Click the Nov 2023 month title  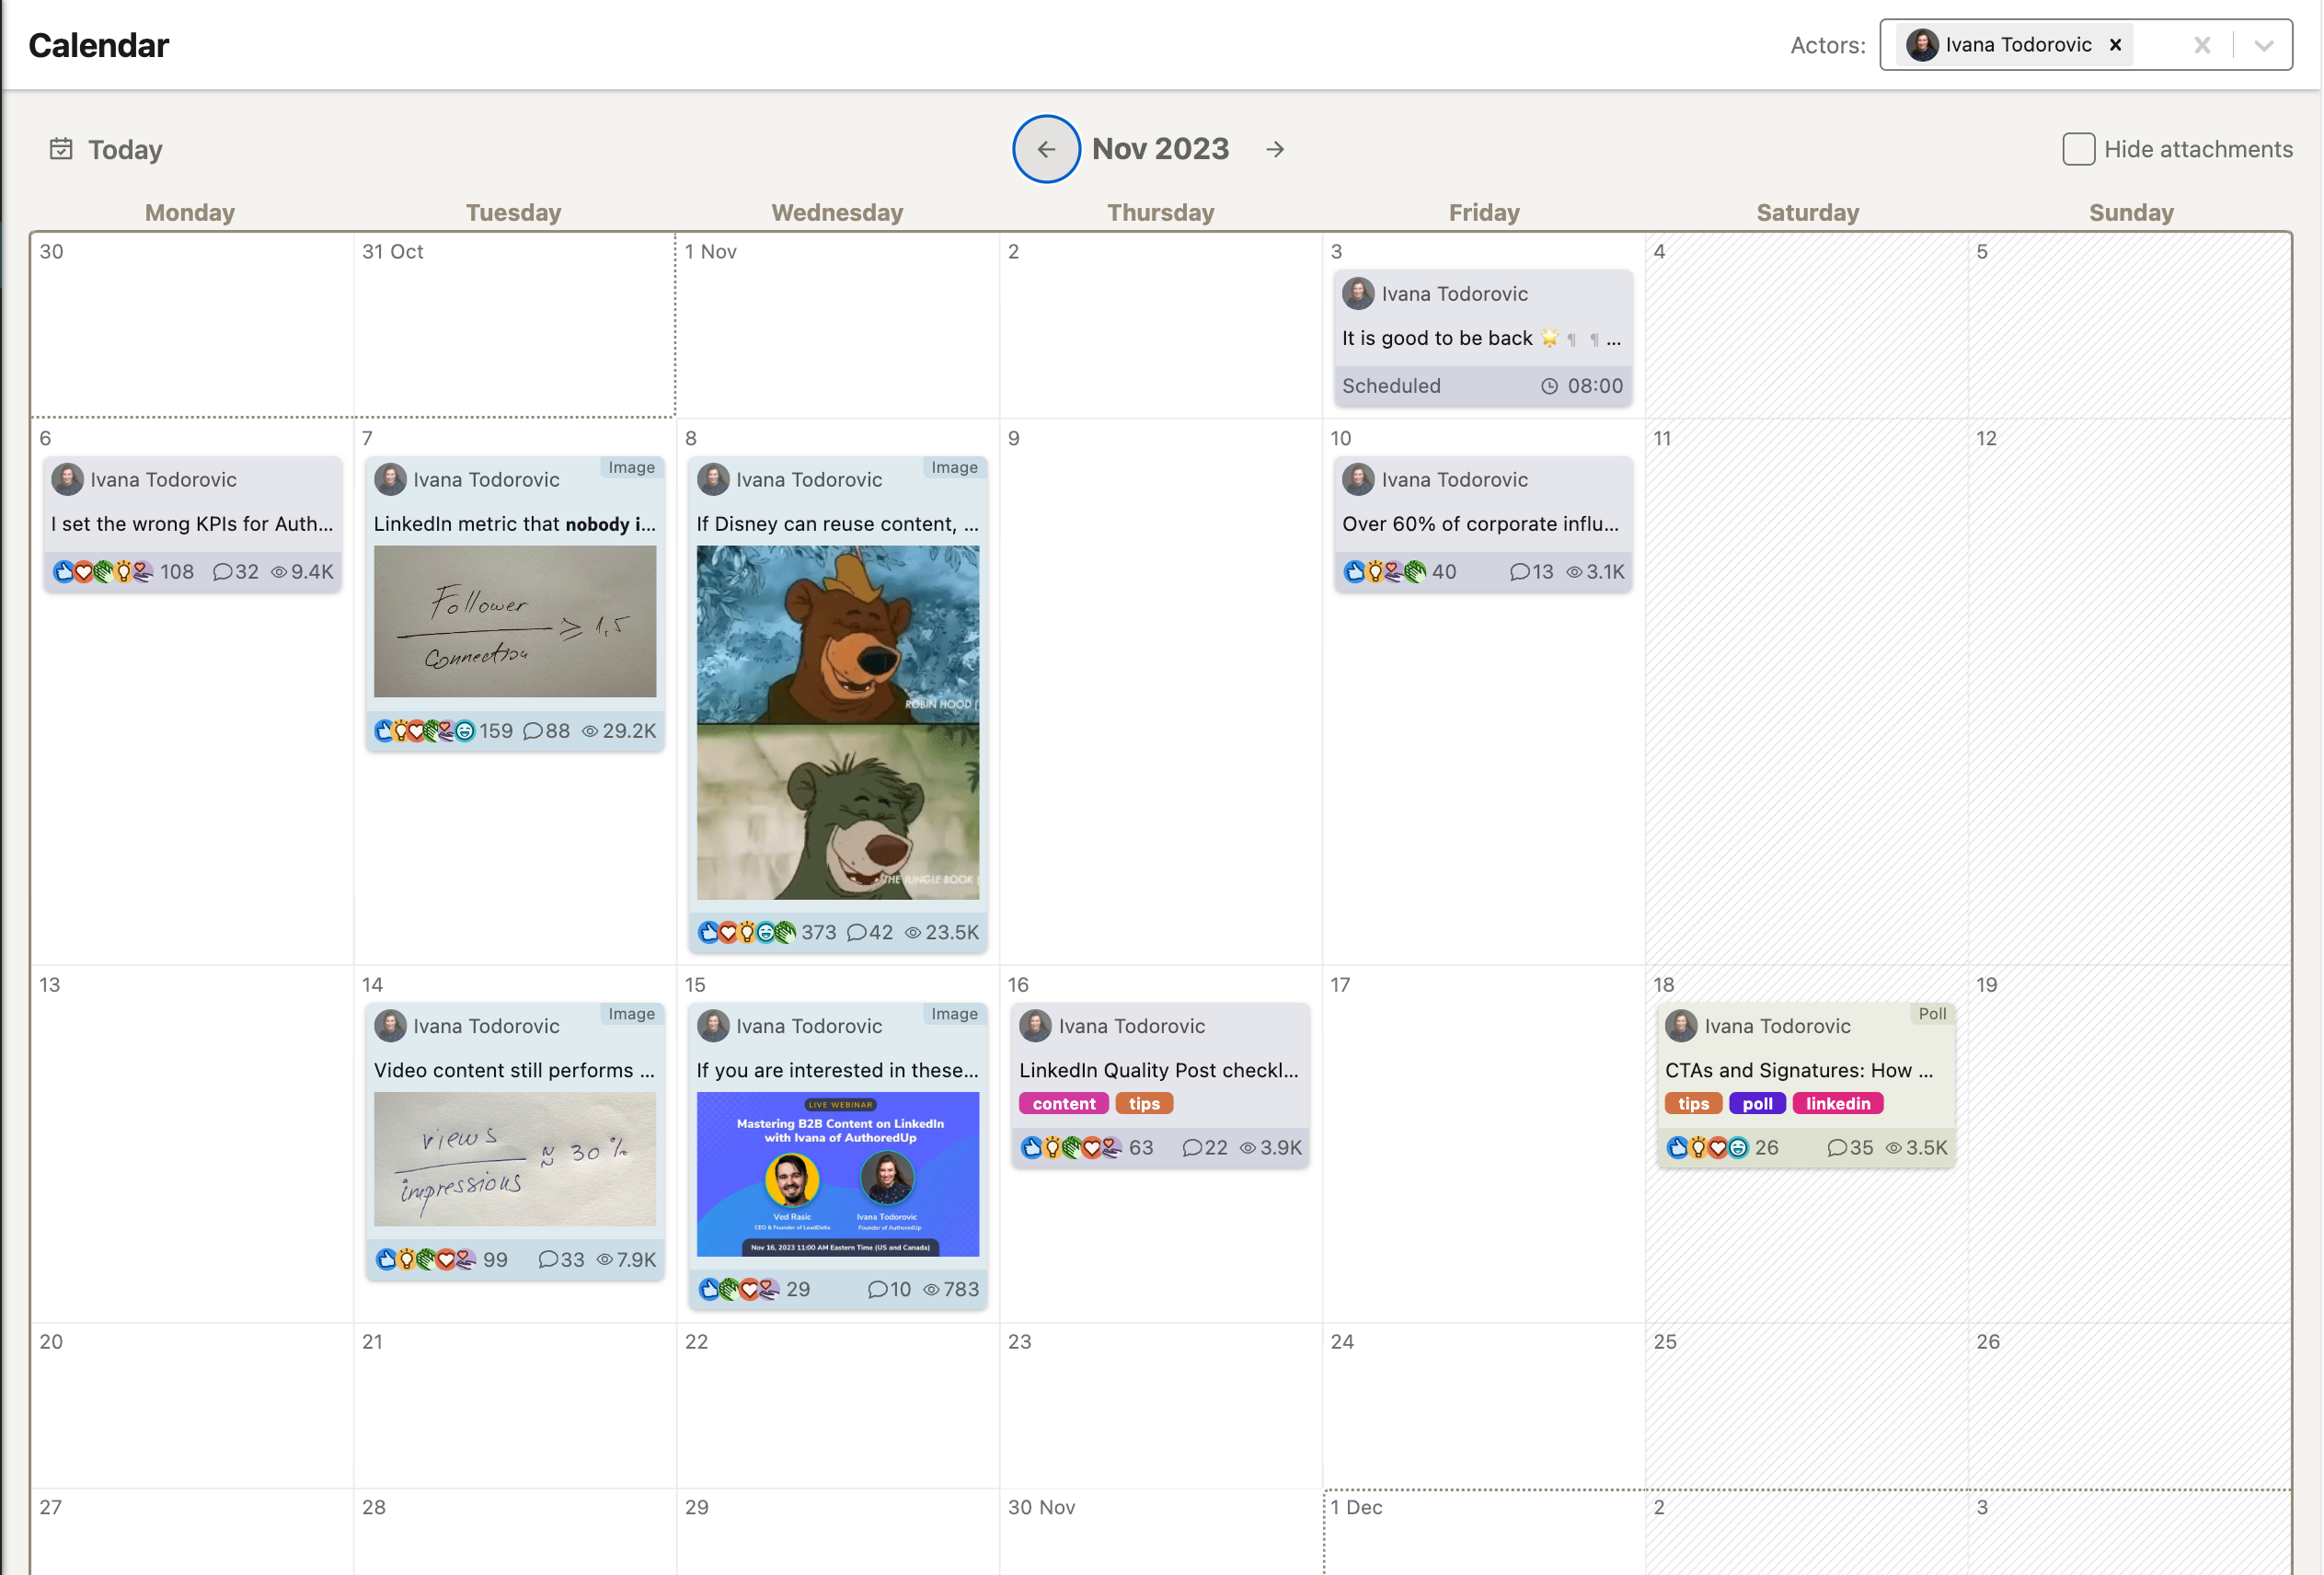tap(1160, 149)
